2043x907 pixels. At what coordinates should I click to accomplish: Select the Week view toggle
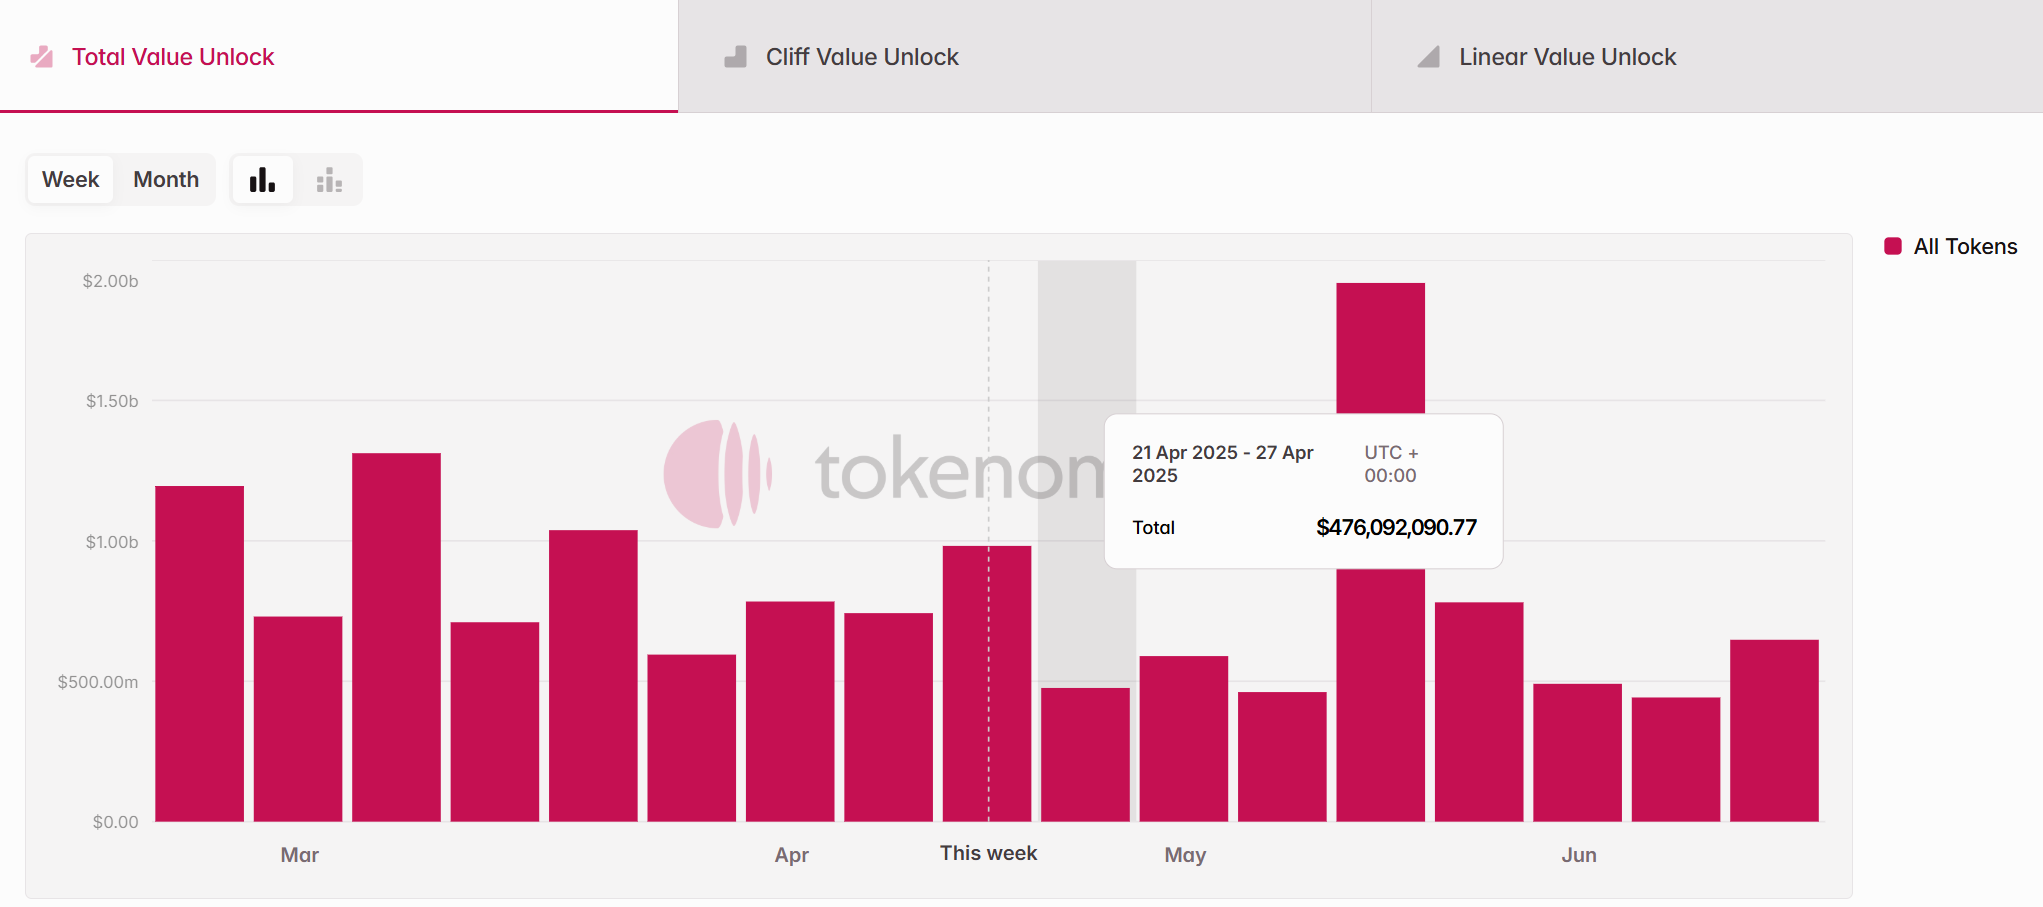point(71,179)
